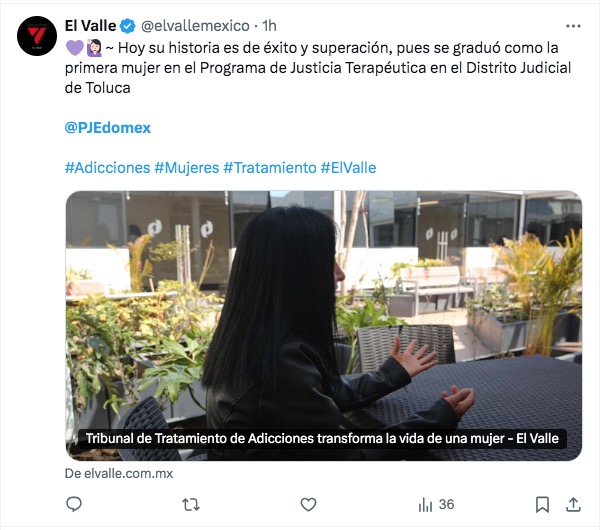Open the #ElValle hashtag
The height and width of the screenshot is (530, 602).
pyautogui.click(x=348, y=168)
